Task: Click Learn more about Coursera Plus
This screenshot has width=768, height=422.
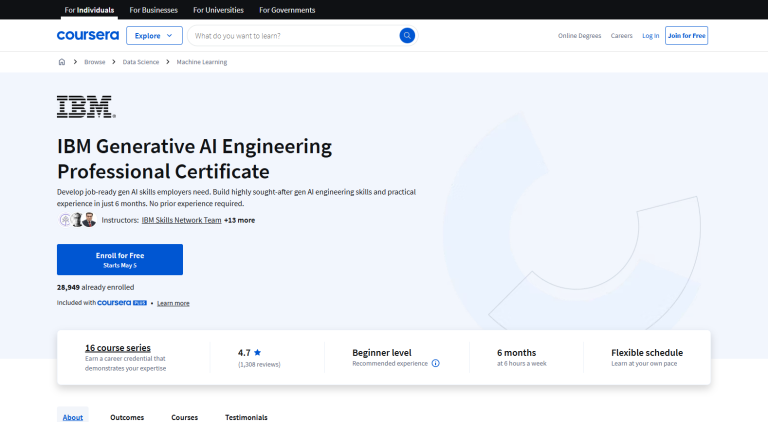Action: point(173,303)
